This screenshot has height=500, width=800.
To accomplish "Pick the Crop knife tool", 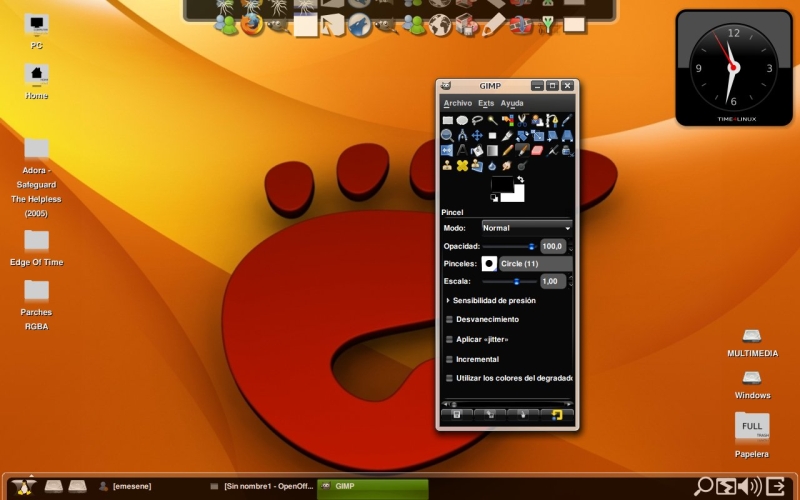I will tap(507, 136).
